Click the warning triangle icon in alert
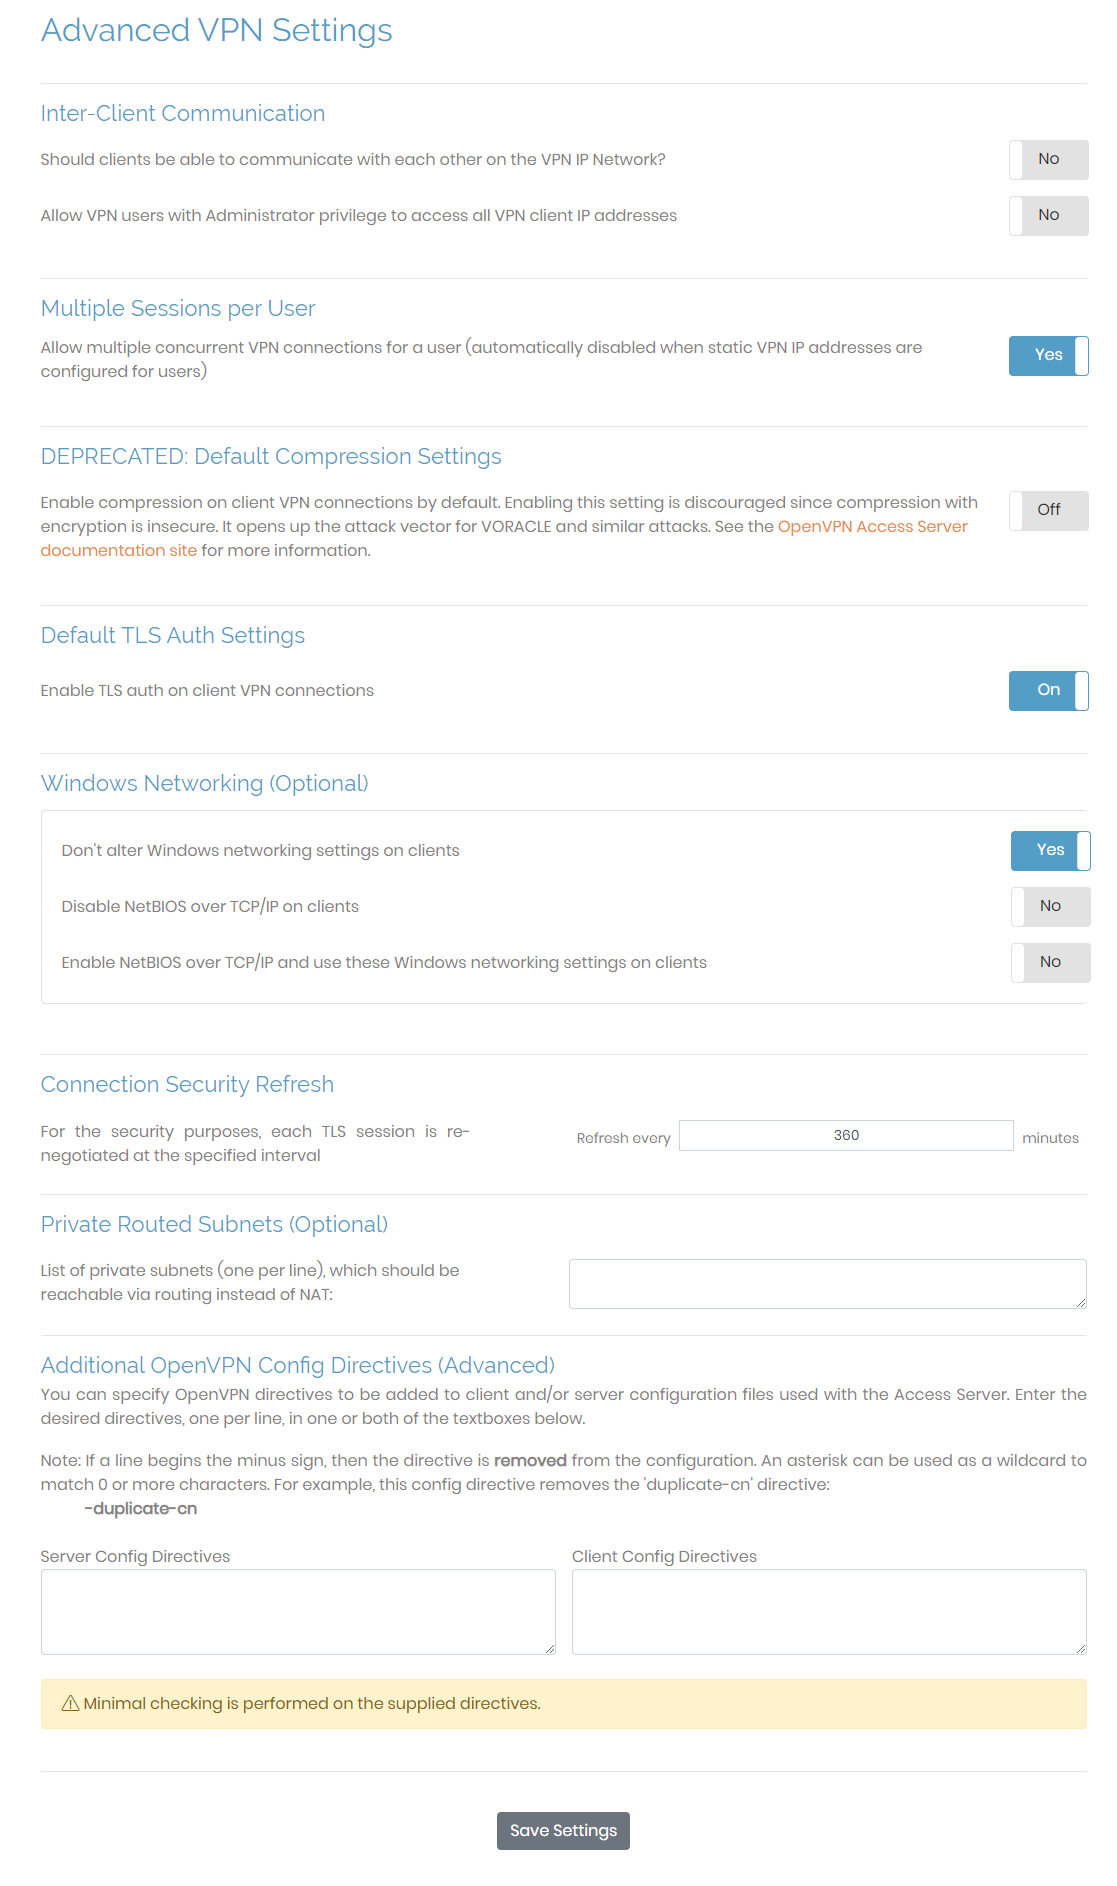 pyautogui.click(x=70, y=1704)
